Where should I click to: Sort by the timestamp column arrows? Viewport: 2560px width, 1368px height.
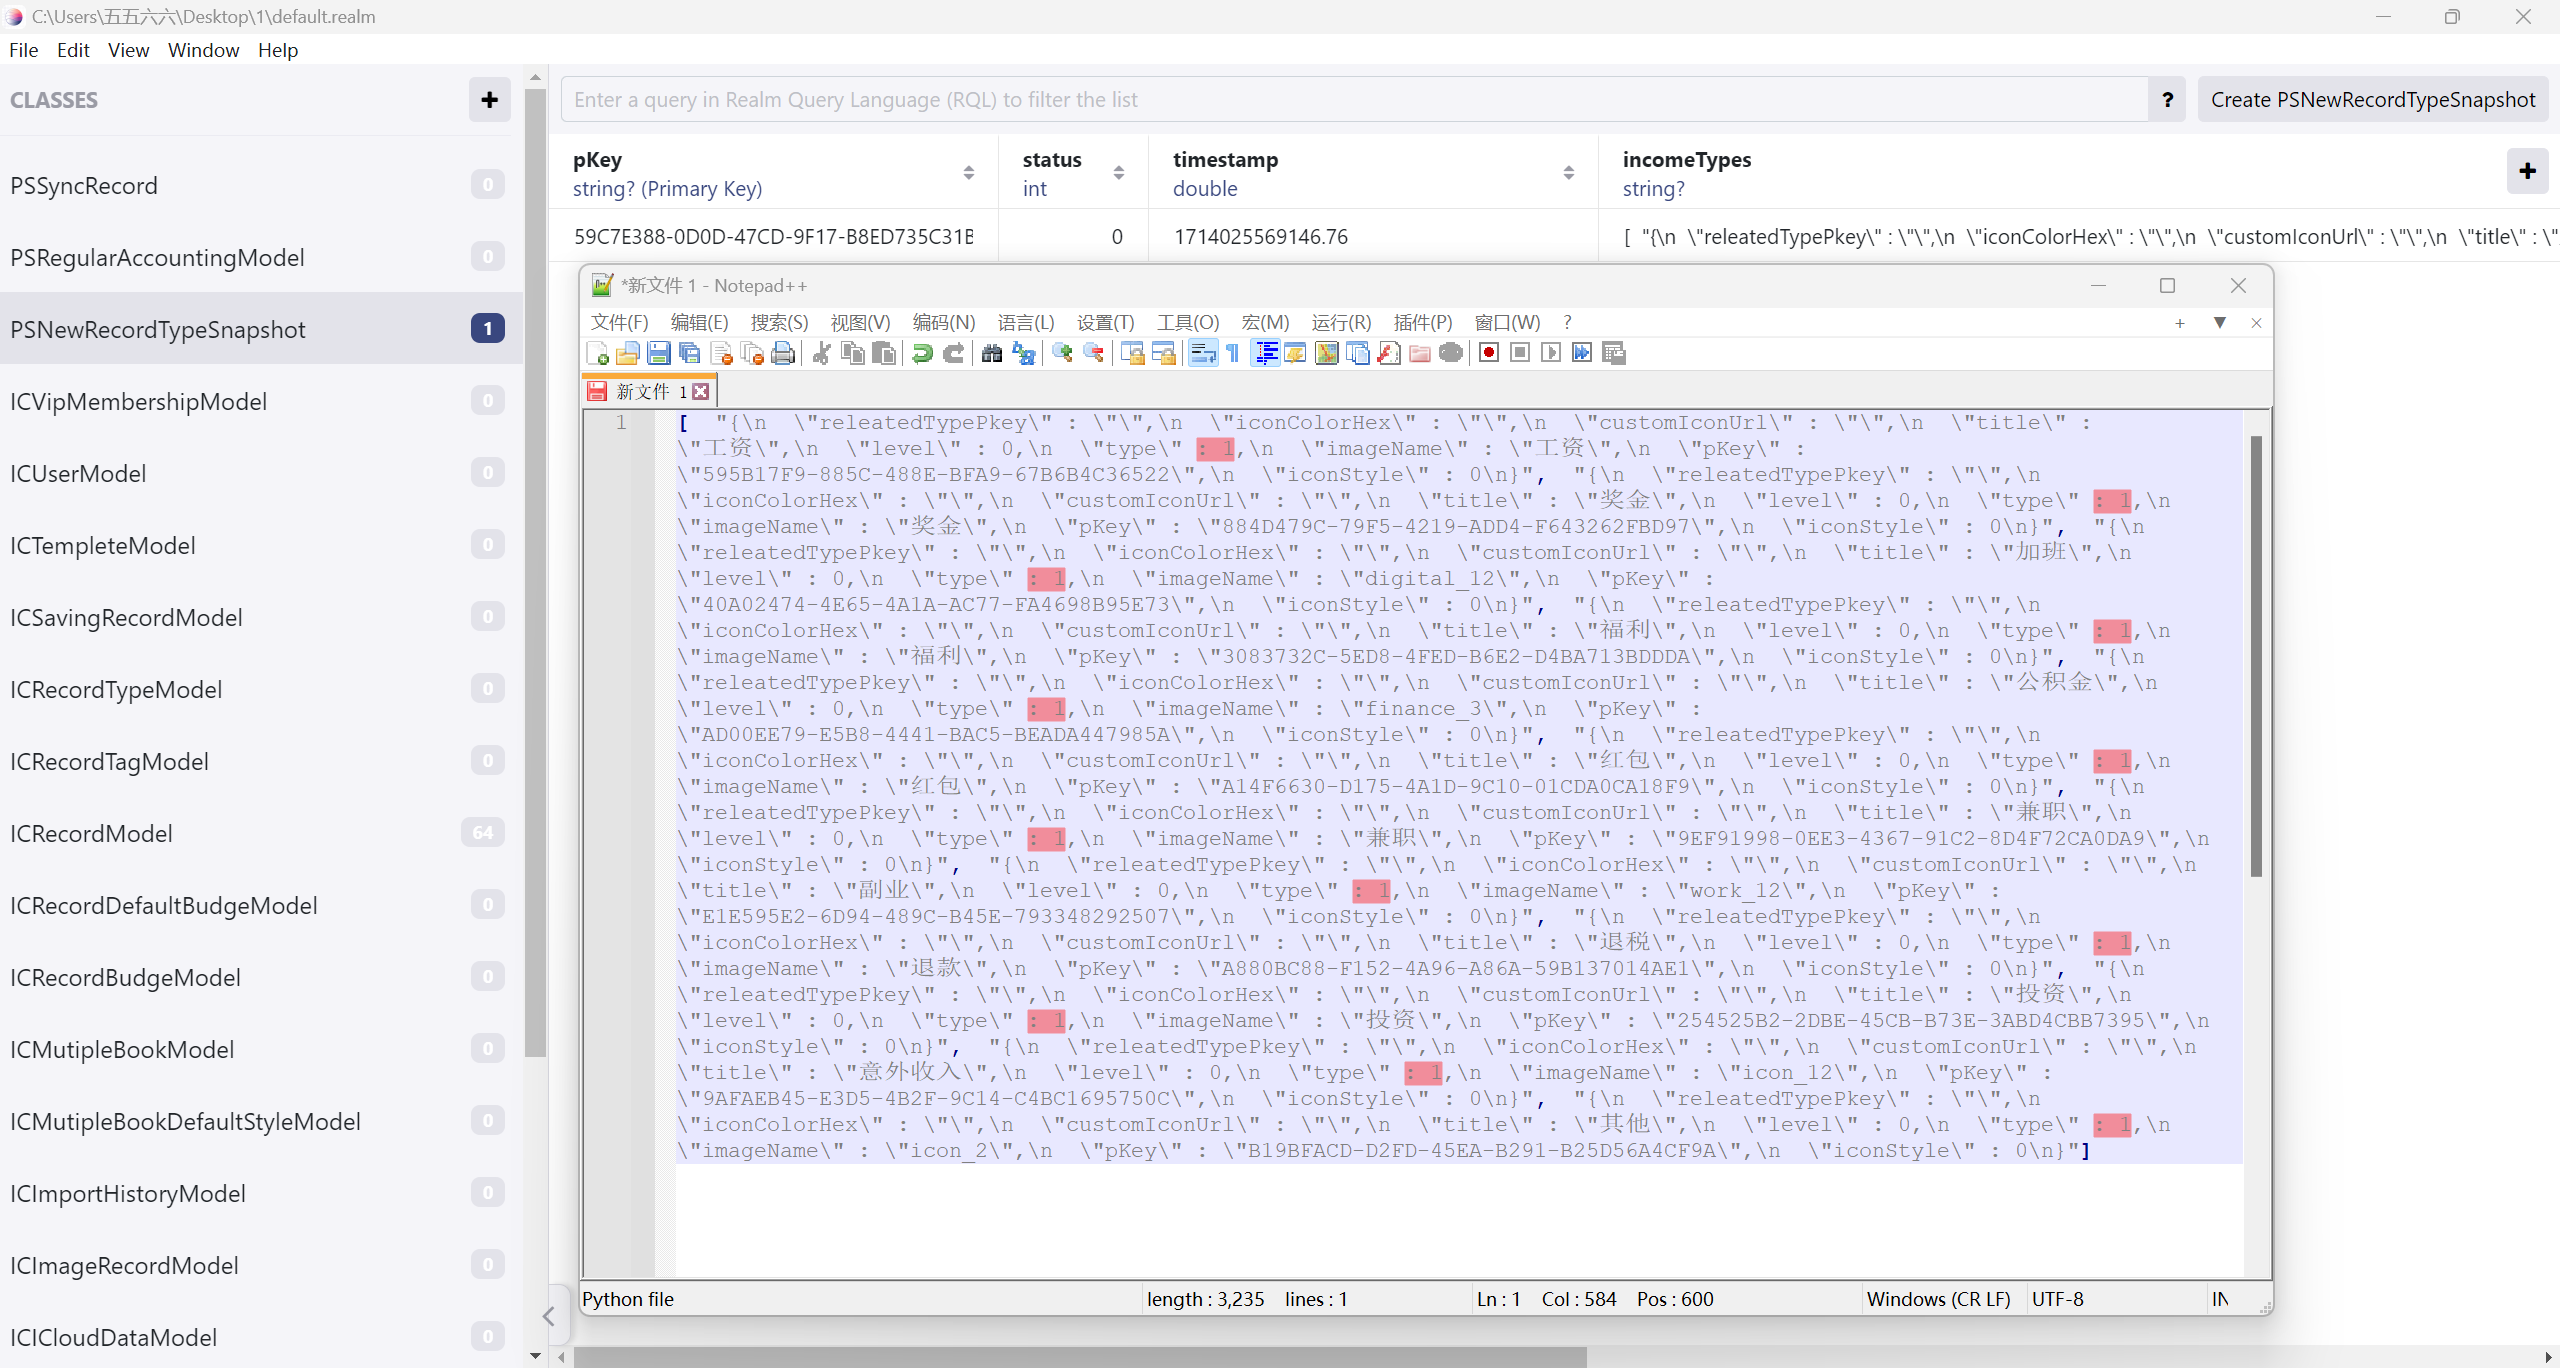[x=1568, y=173]
